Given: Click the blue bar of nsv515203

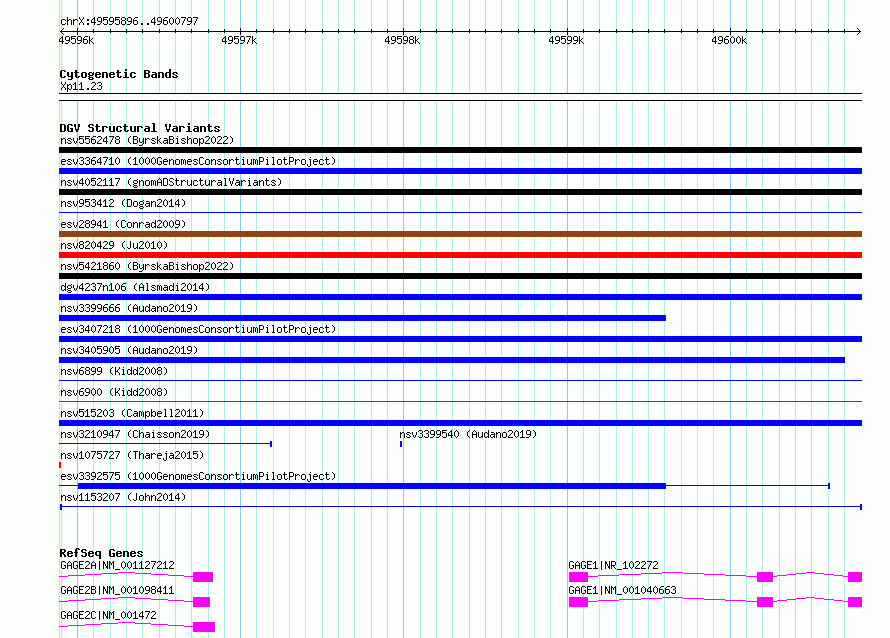Looking at the screenshot, I should coord(460,423).
